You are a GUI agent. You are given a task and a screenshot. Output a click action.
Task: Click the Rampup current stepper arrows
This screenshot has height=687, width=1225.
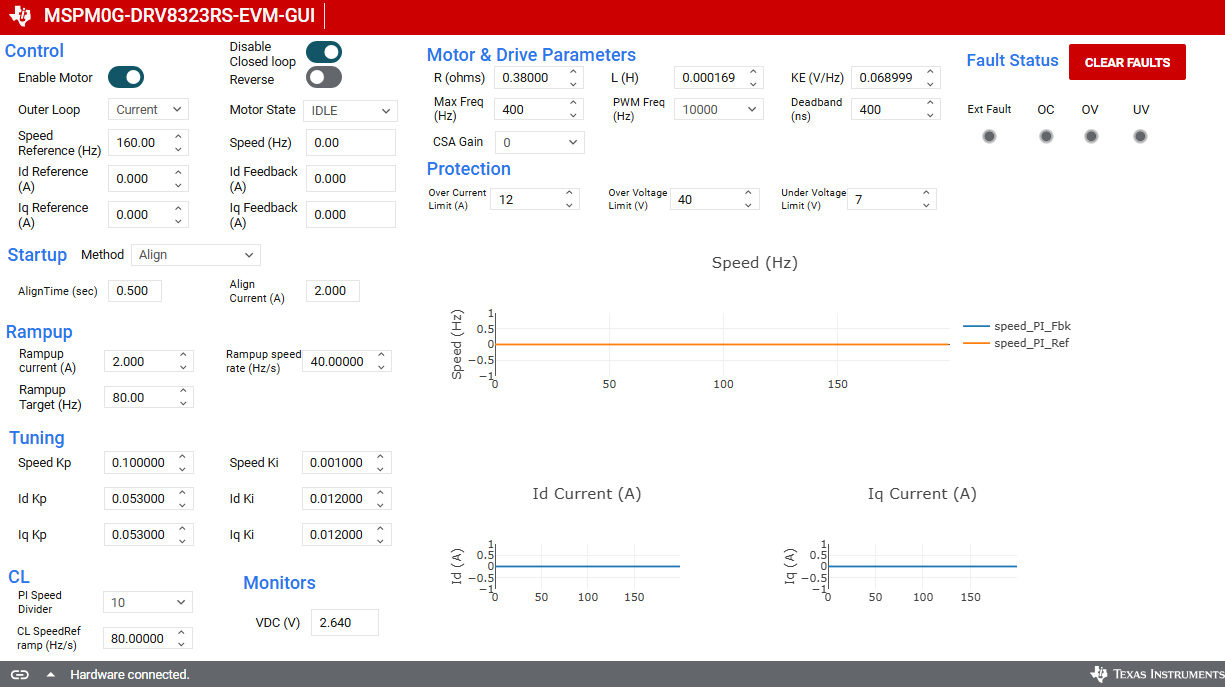tap(183, 361)
